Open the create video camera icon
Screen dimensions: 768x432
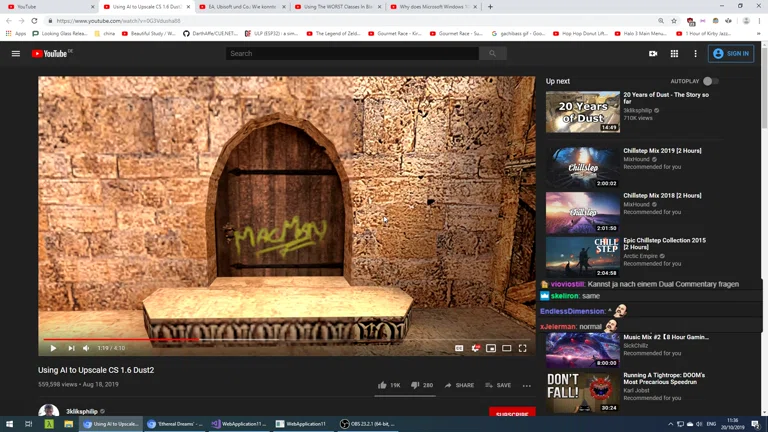tap(653, 53)
